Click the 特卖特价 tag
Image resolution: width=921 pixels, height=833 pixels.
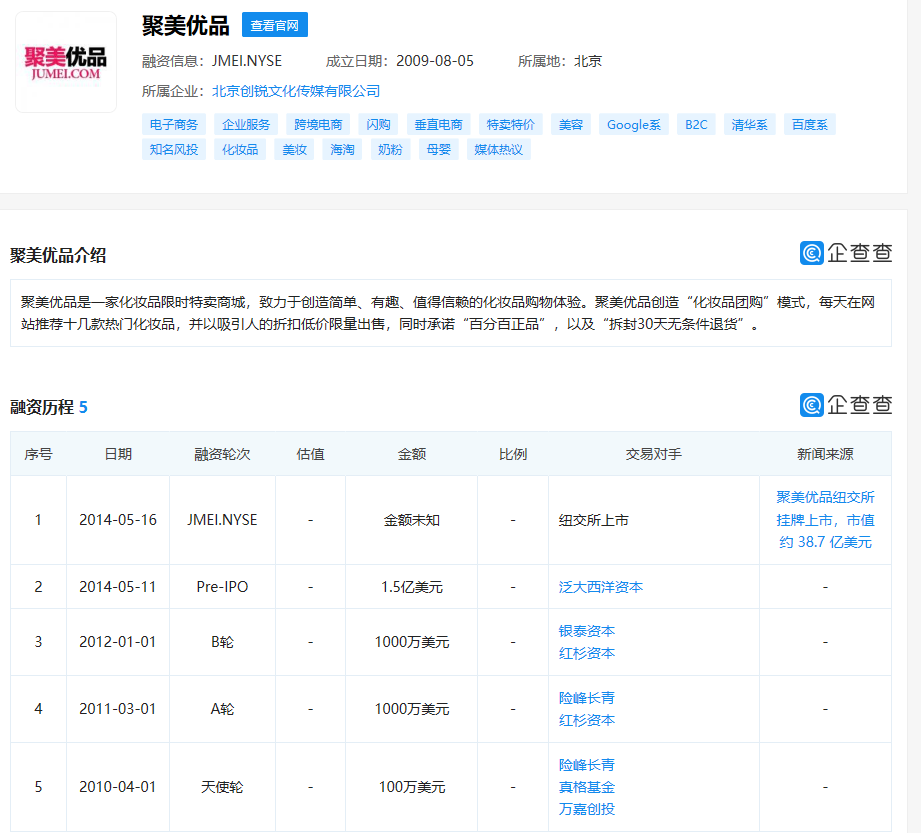pyautogui.click(x=511, y=125)
